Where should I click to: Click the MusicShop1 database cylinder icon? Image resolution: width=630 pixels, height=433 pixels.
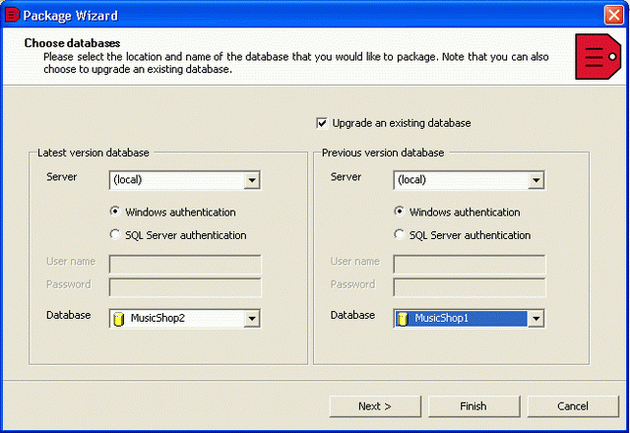click(x=403, y=319)
